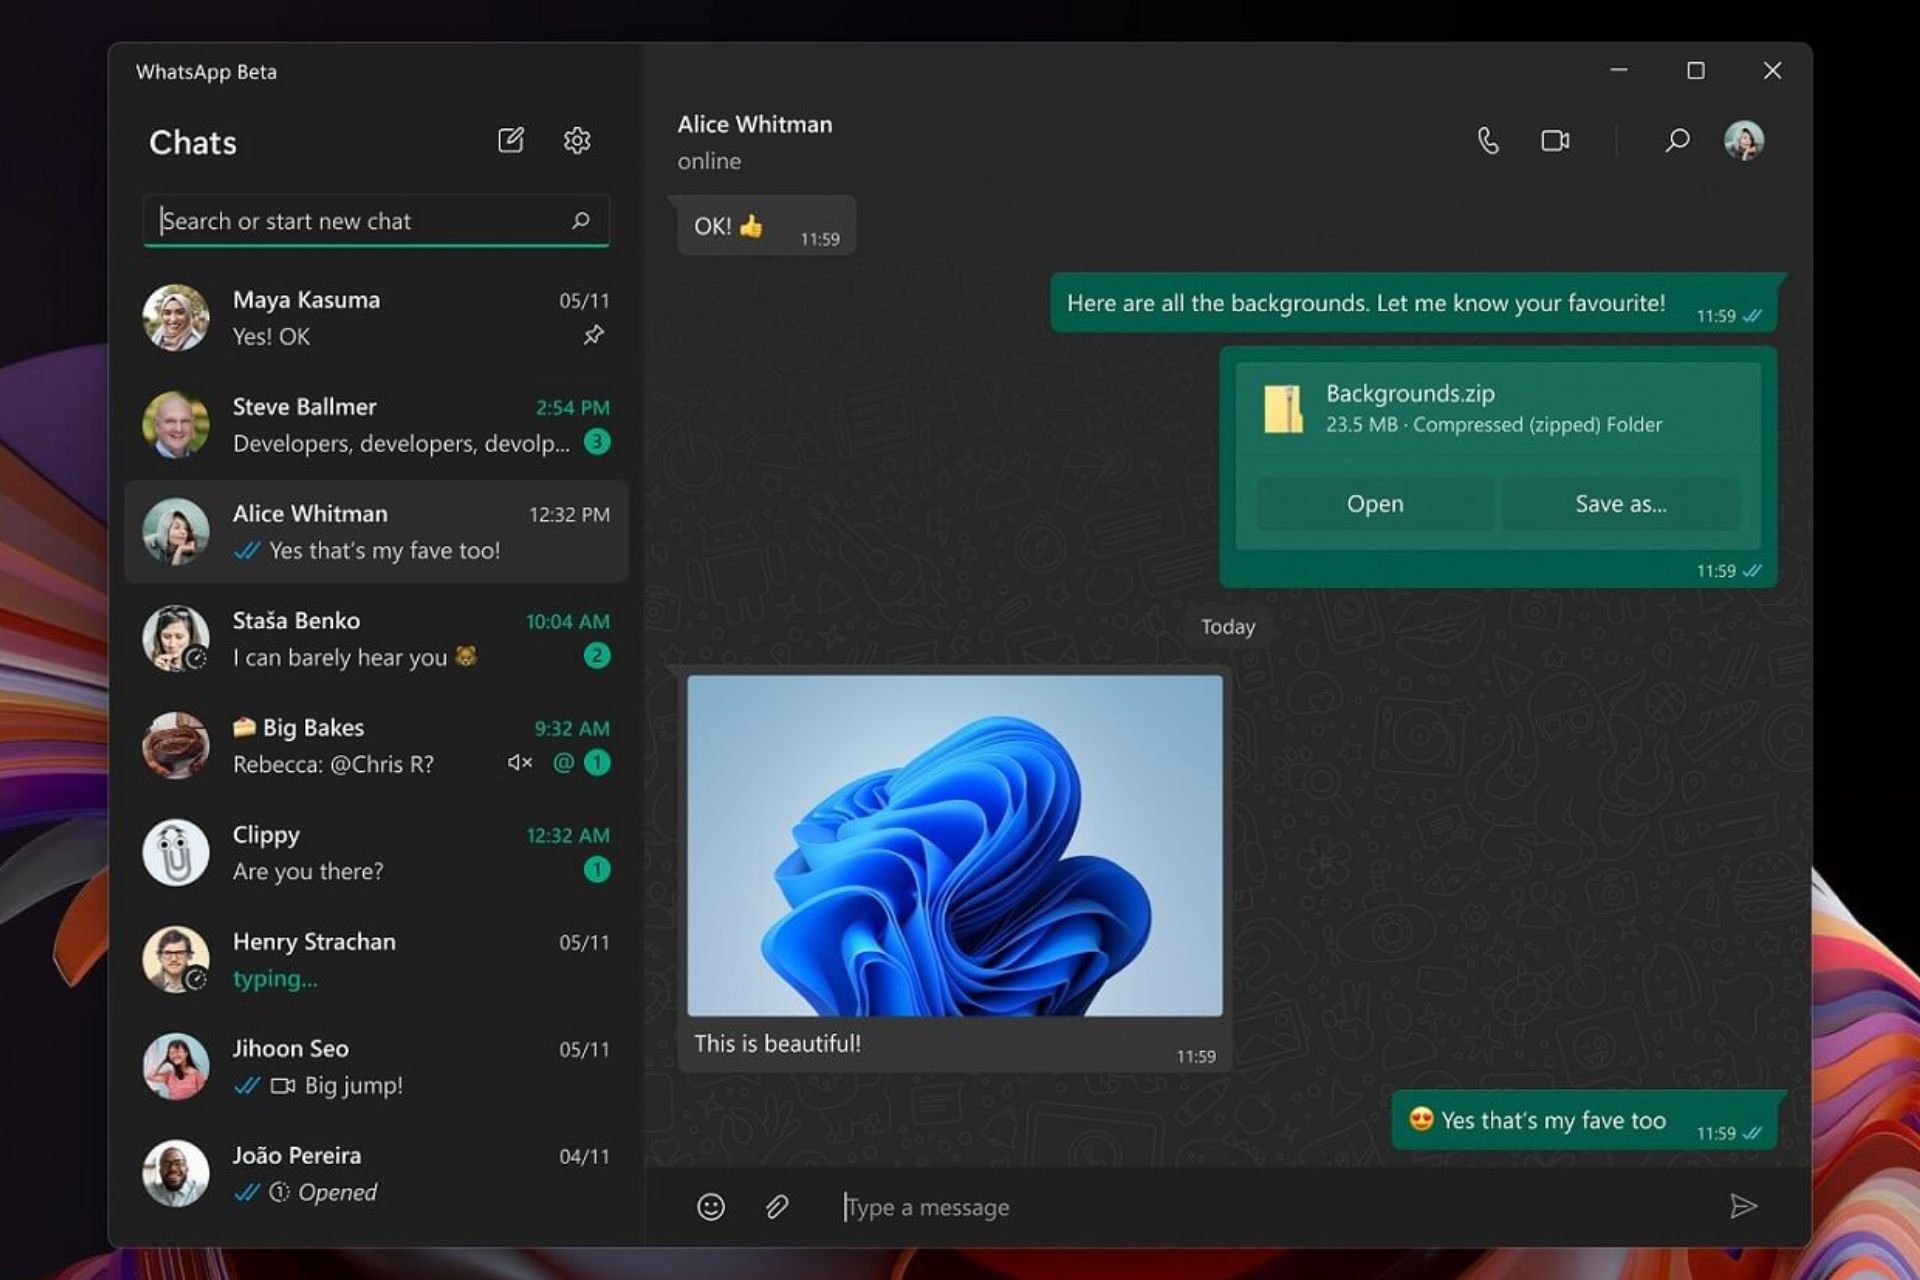The height and width of the screenshot is (1280, 1920).
Task: Open WhatsApp settings
Action: point(578,140)
